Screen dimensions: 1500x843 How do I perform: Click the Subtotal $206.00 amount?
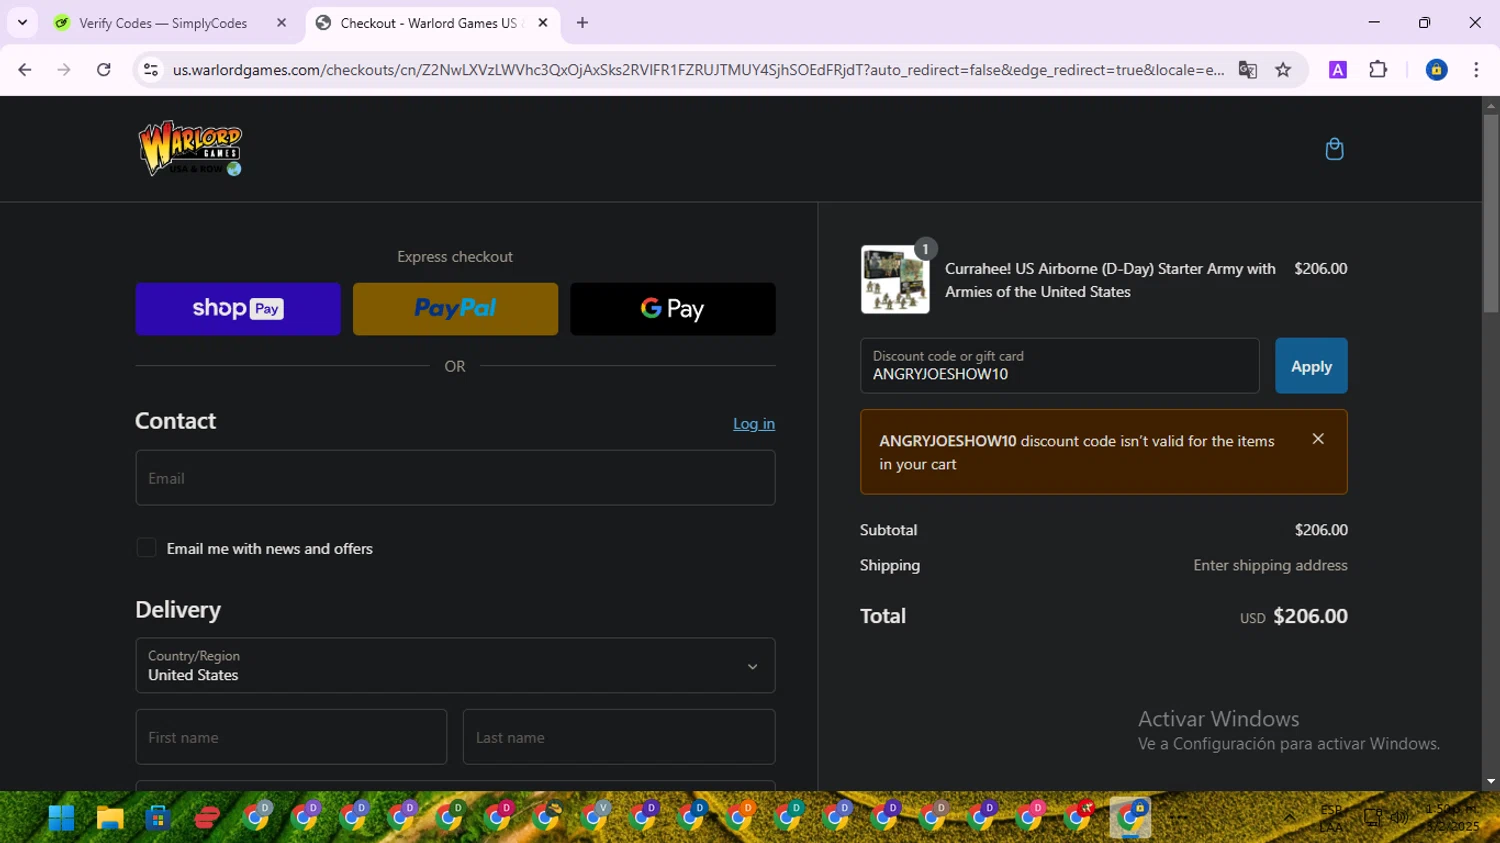point(1321,530)
